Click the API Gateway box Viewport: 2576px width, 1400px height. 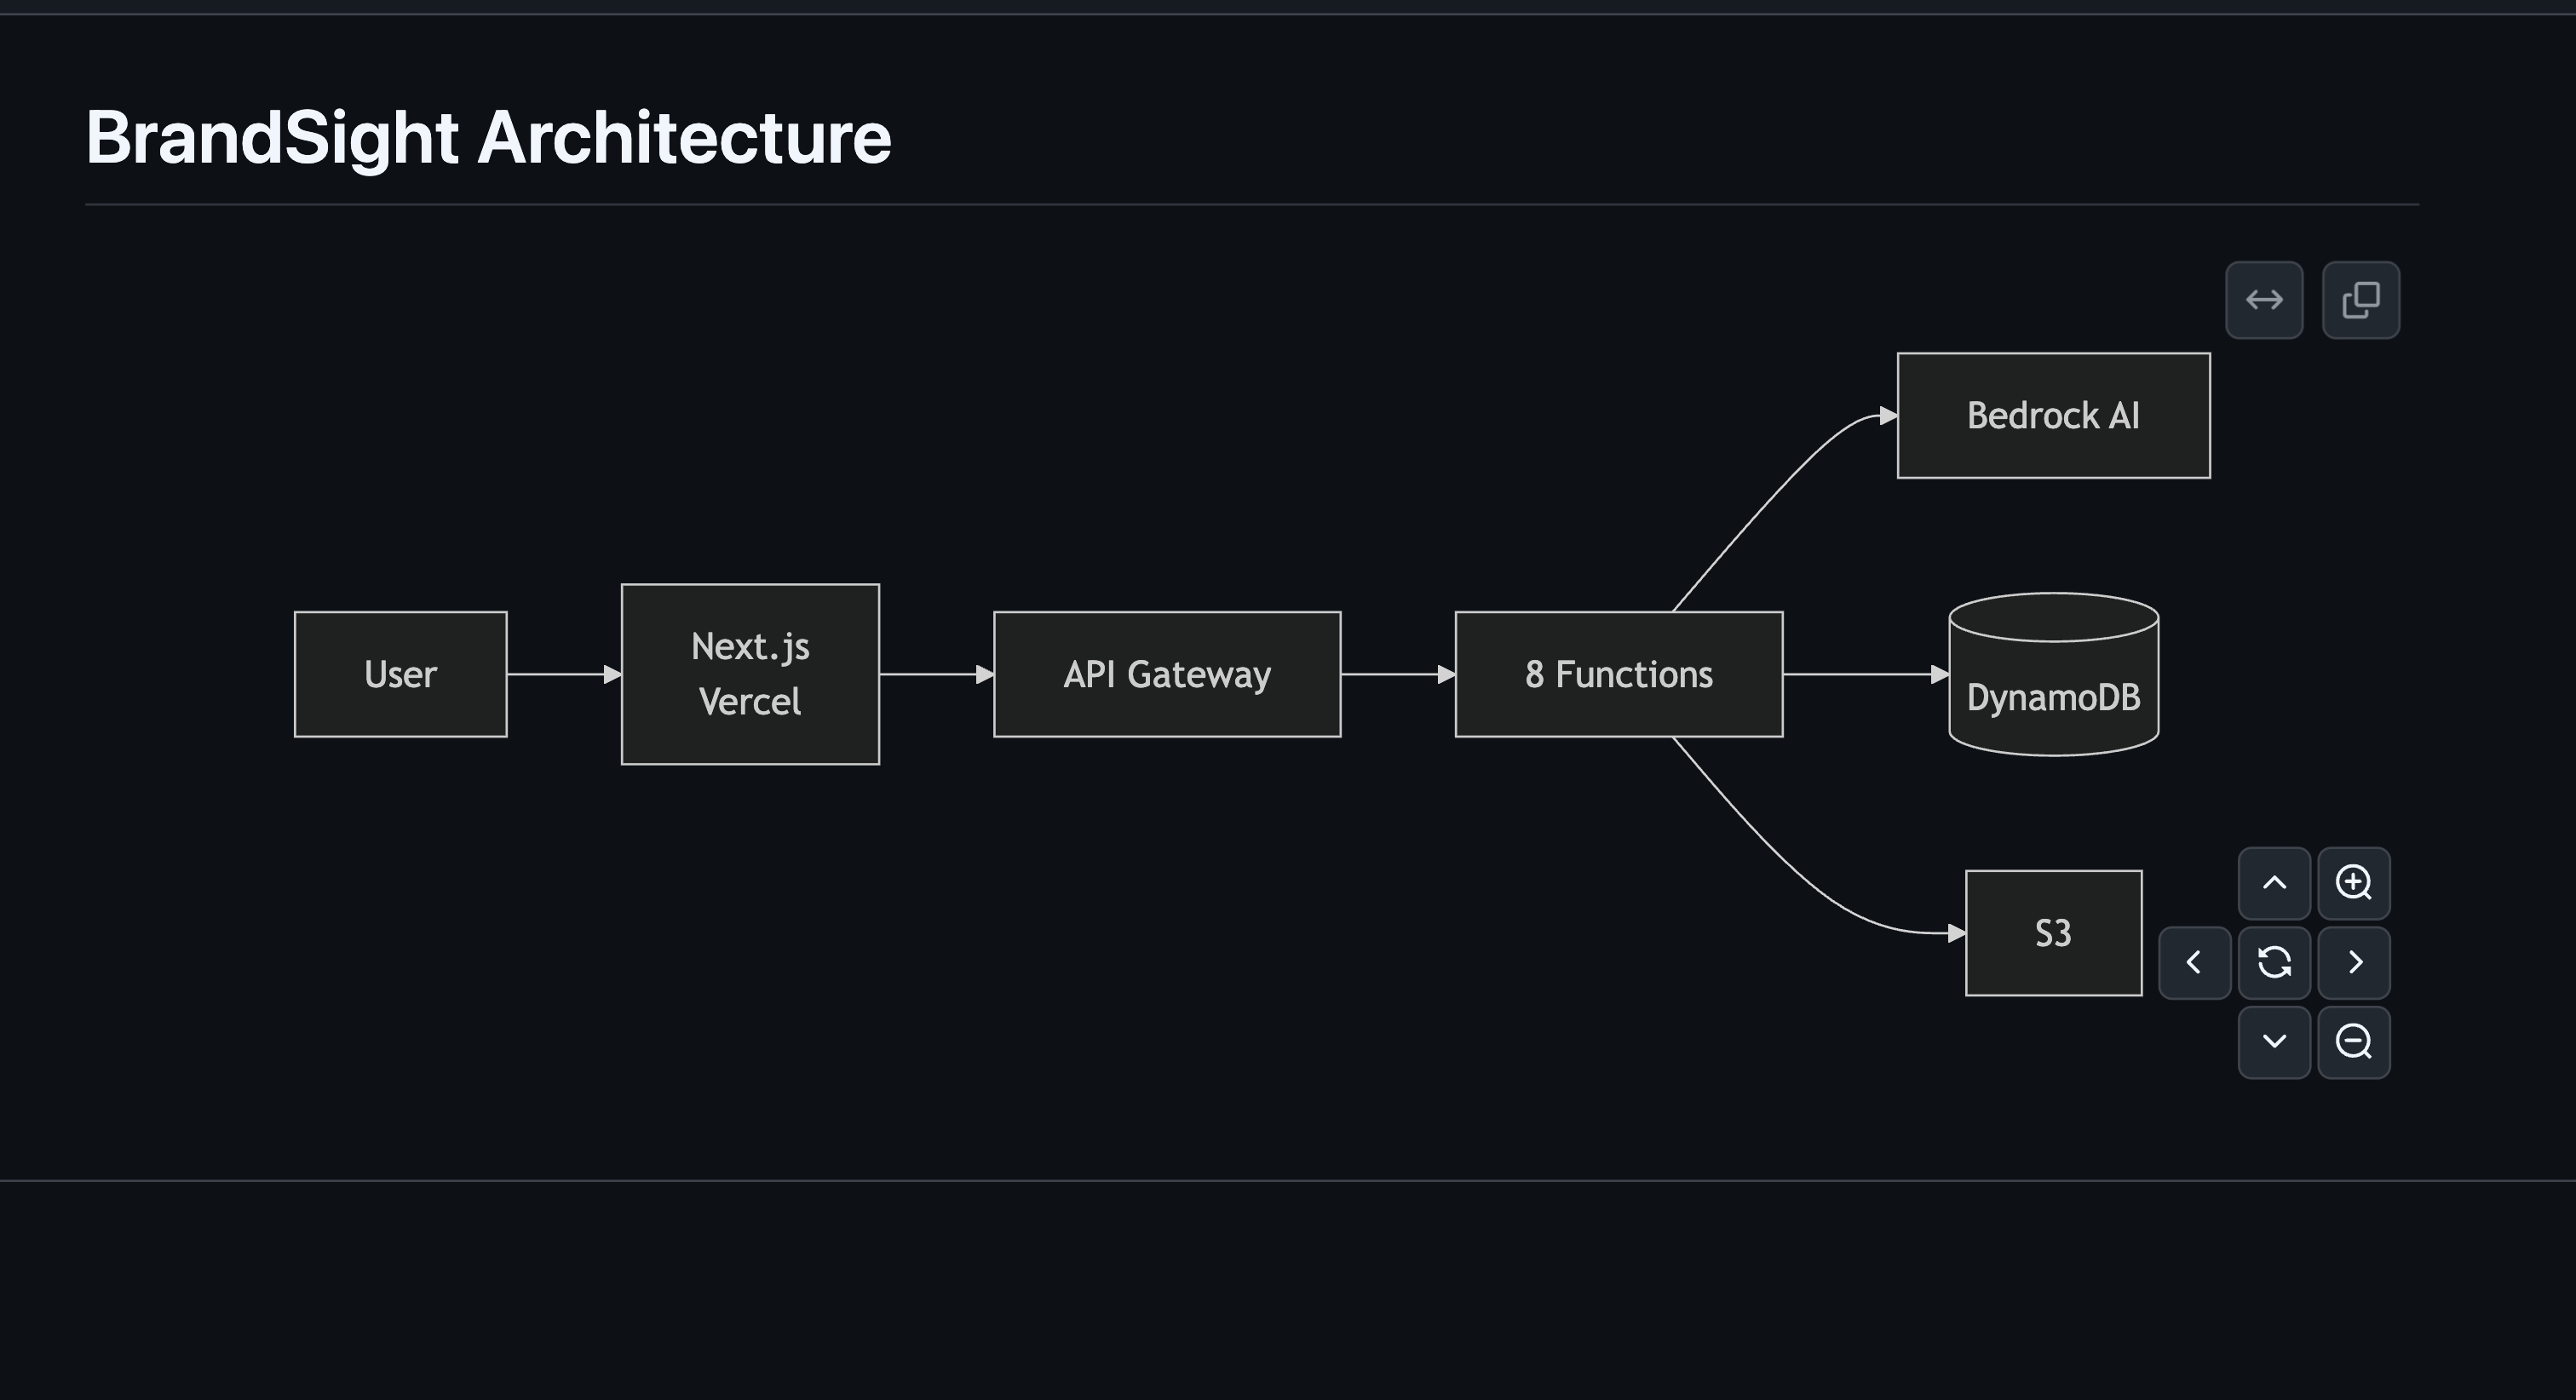[x=1167, y=674]
